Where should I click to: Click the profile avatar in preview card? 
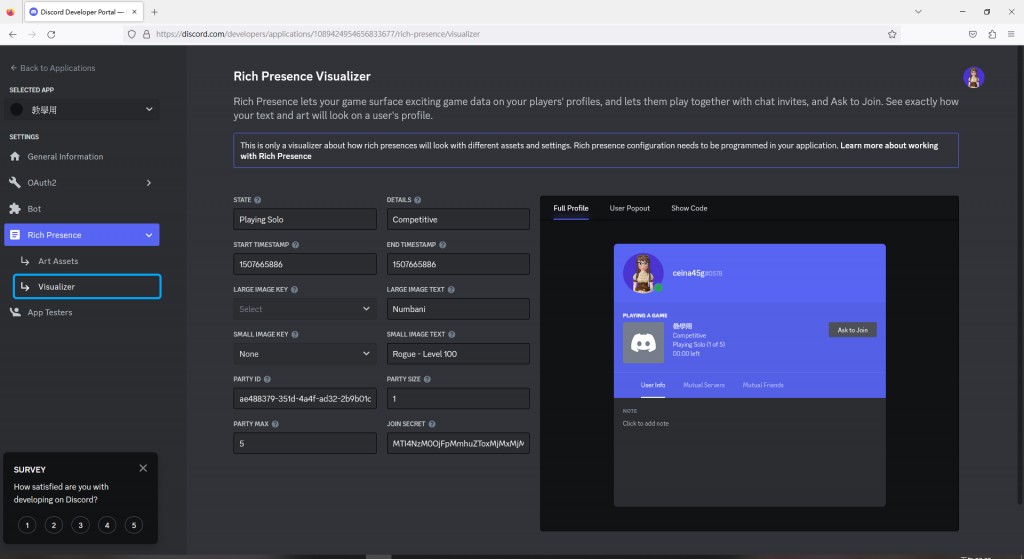click(x=643, y=273)
